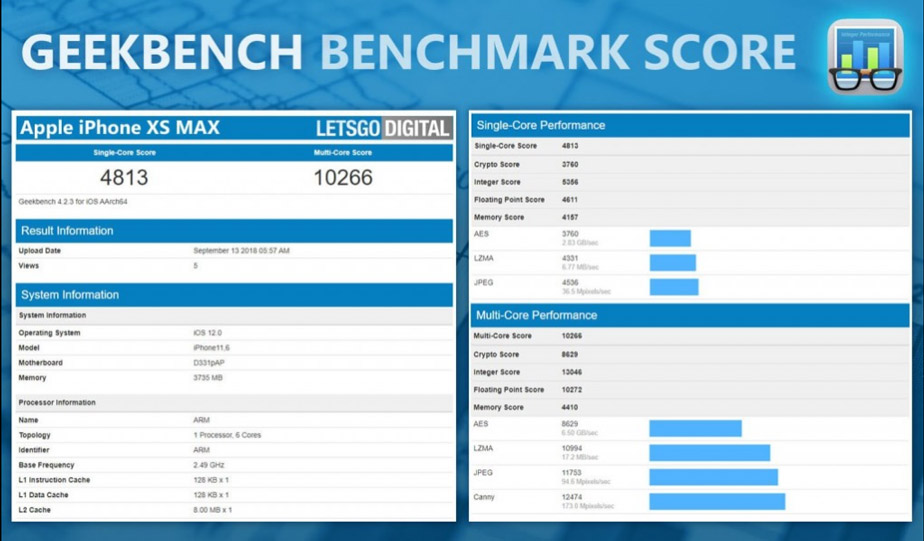The width and height of the screenshot is (924, 541).
Task: Select single-core JPEG score "4536"
Action: (x=570, y=283)
